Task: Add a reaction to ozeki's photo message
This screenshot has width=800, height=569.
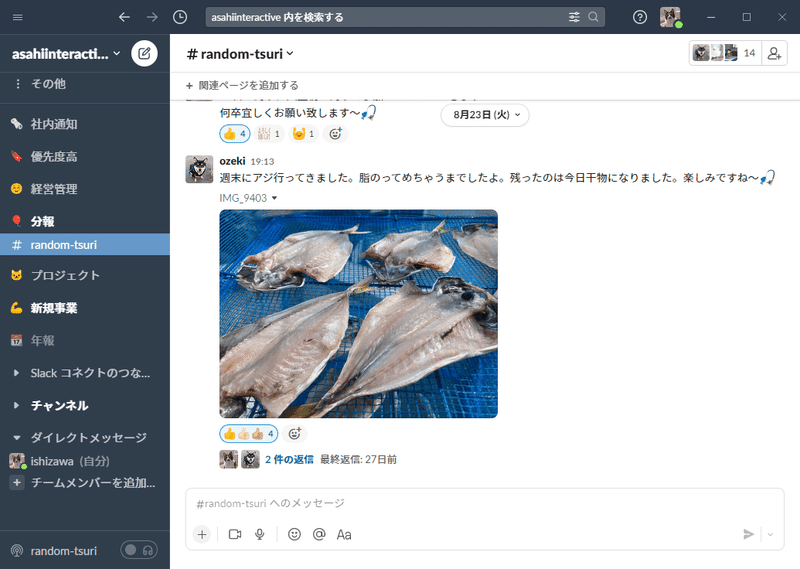Action: point(294,434)
